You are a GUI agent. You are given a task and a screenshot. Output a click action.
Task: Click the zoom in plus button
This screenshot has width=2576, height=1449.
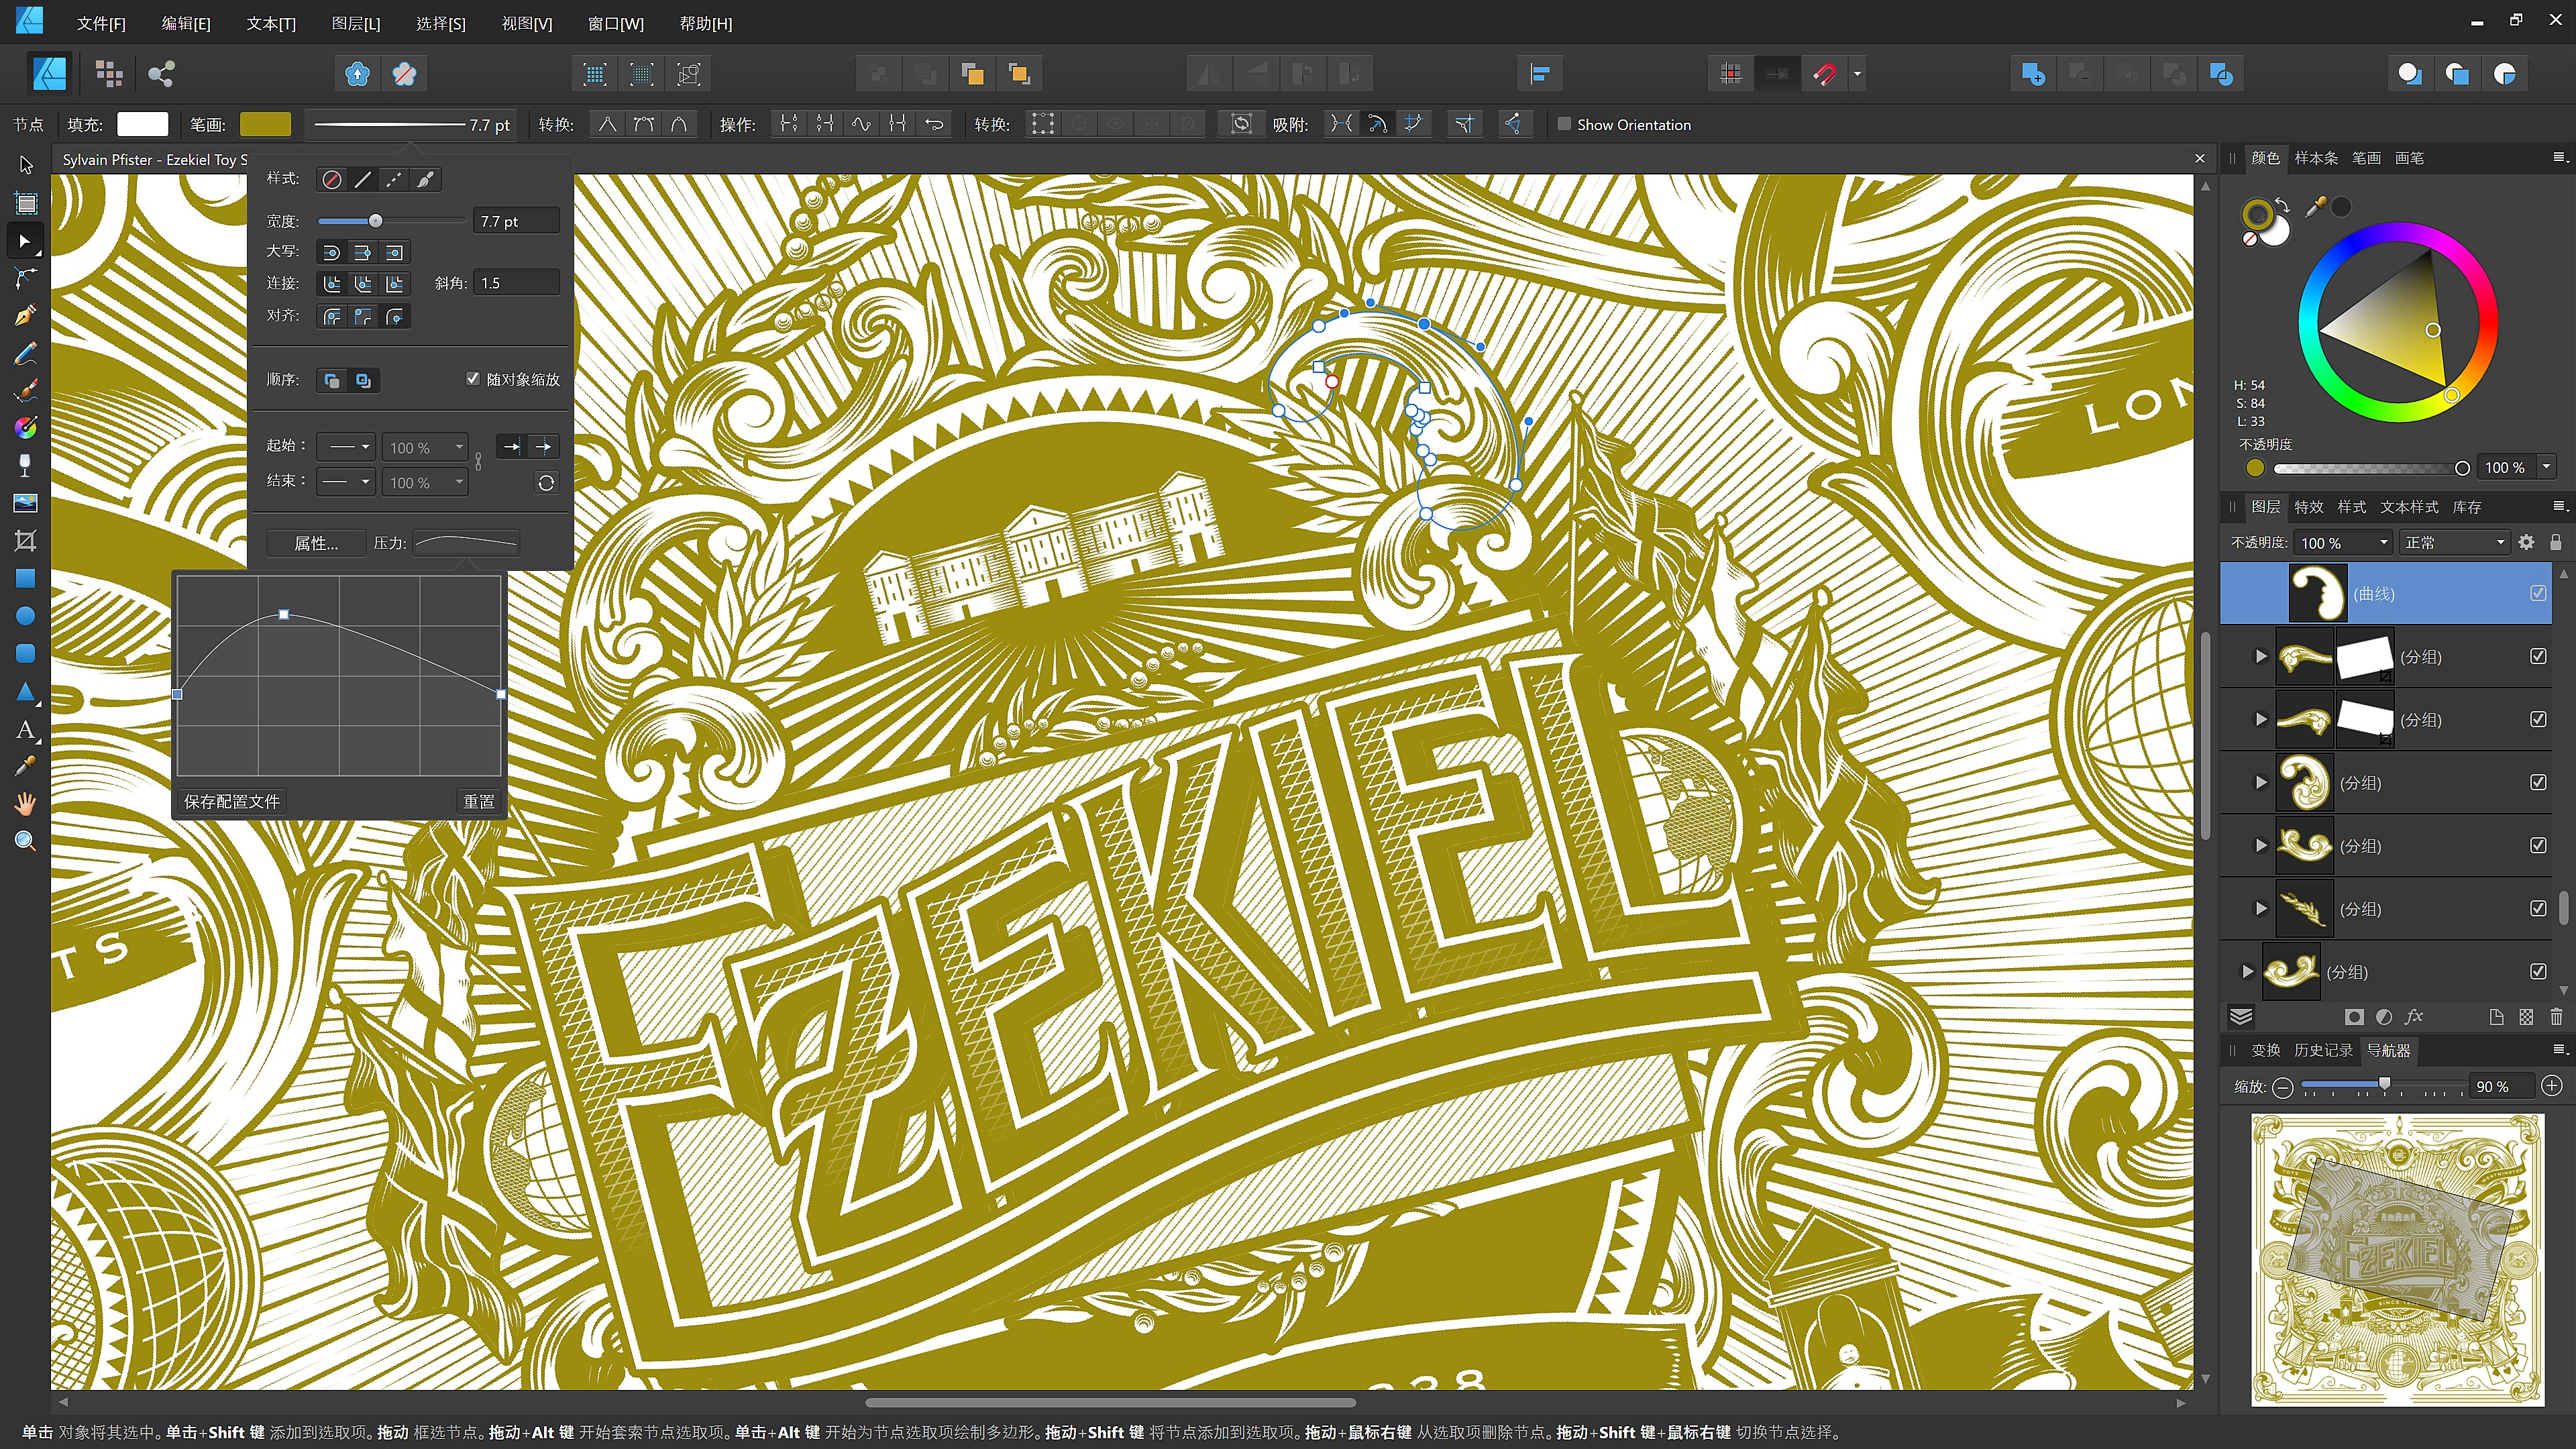pos(2551,1086)
